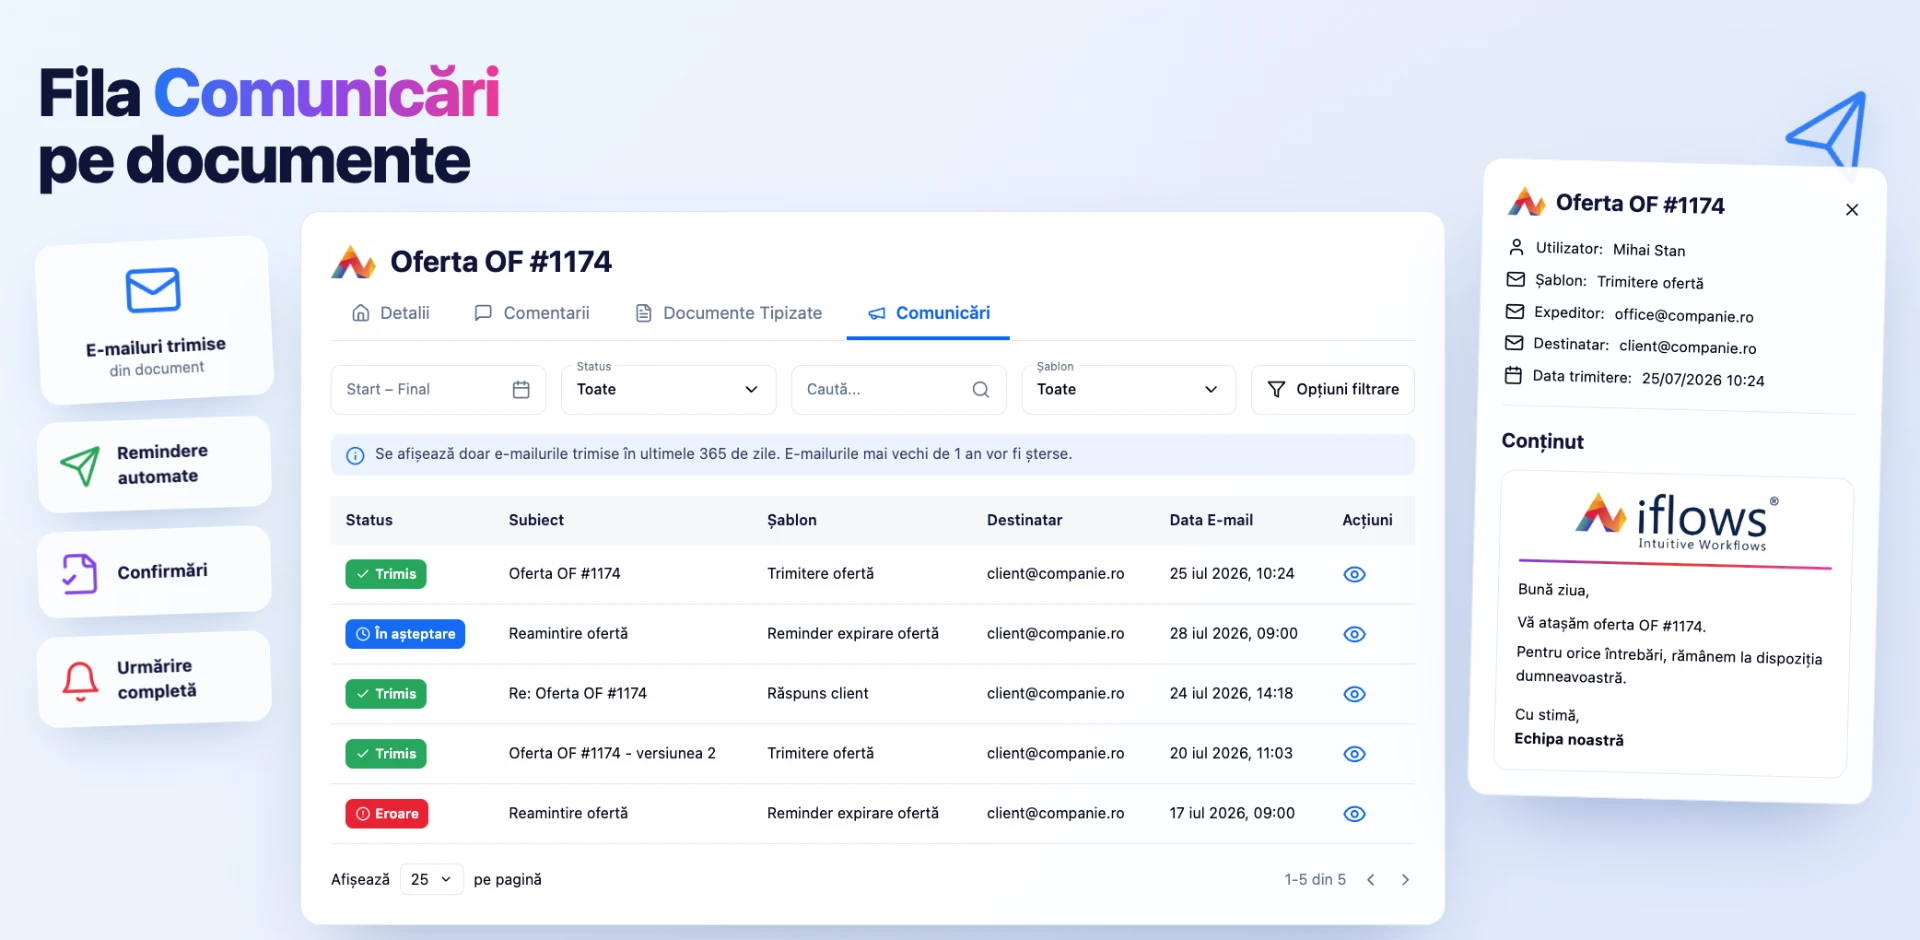Image resolution: width=1920 pixels, height=940 pixels.
Task: Select the Comunicări tab
Action: pos(929,313)
